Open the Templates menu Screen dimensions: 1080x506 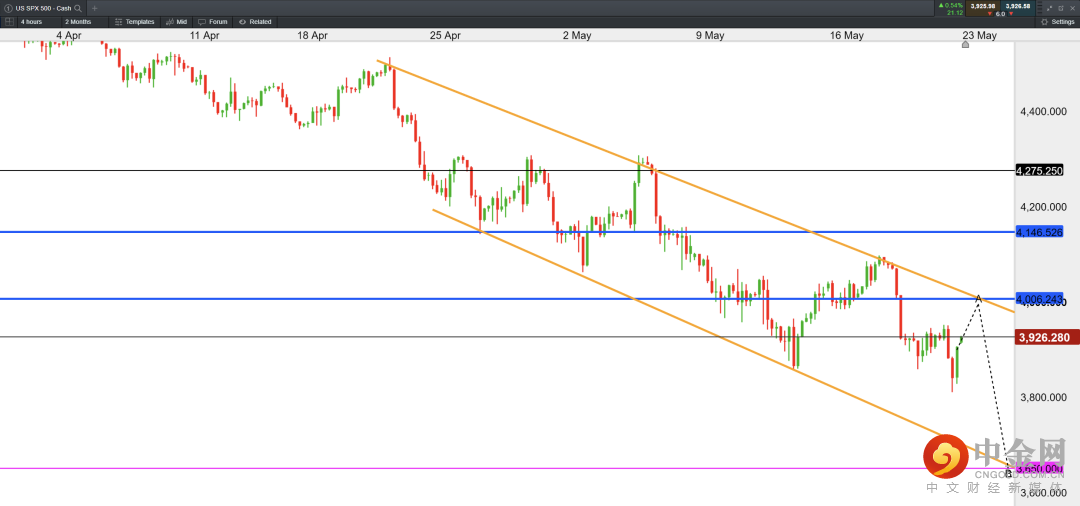[x=135, y=21]
